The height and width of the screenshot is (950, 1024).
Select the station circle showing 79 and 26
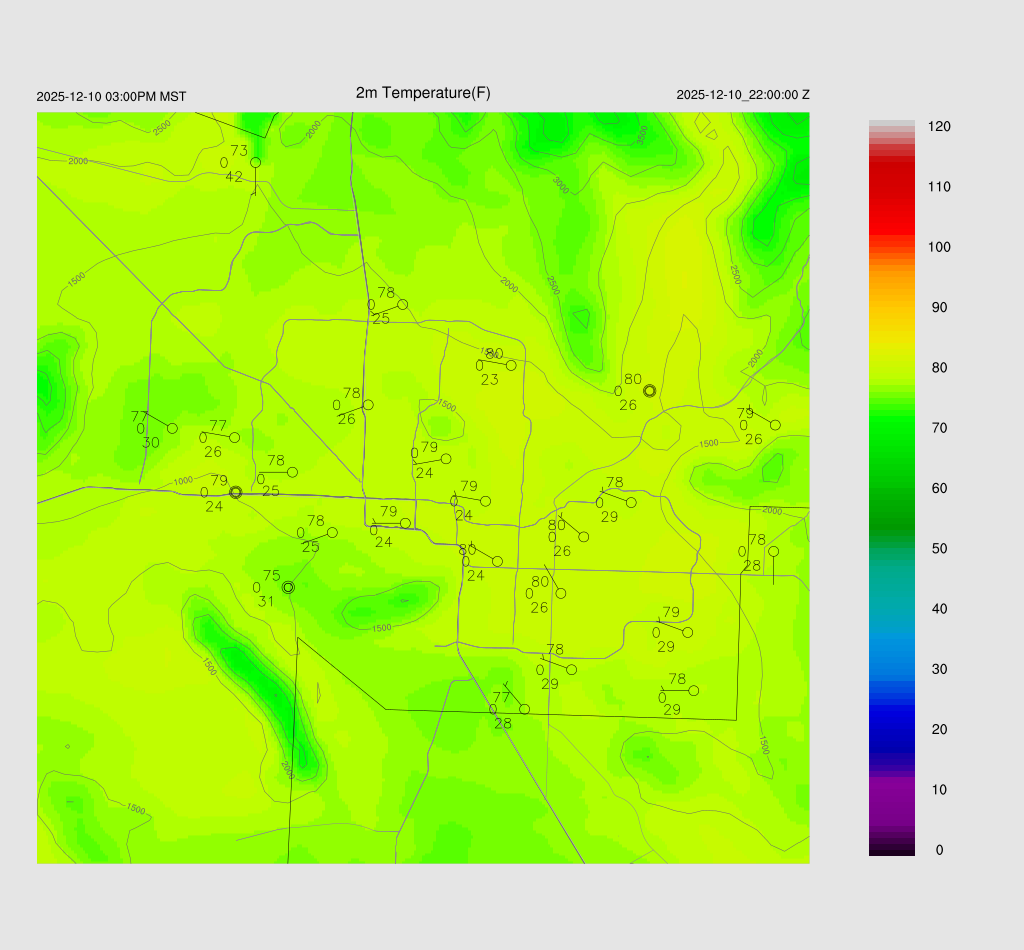[x=775, y=425]
